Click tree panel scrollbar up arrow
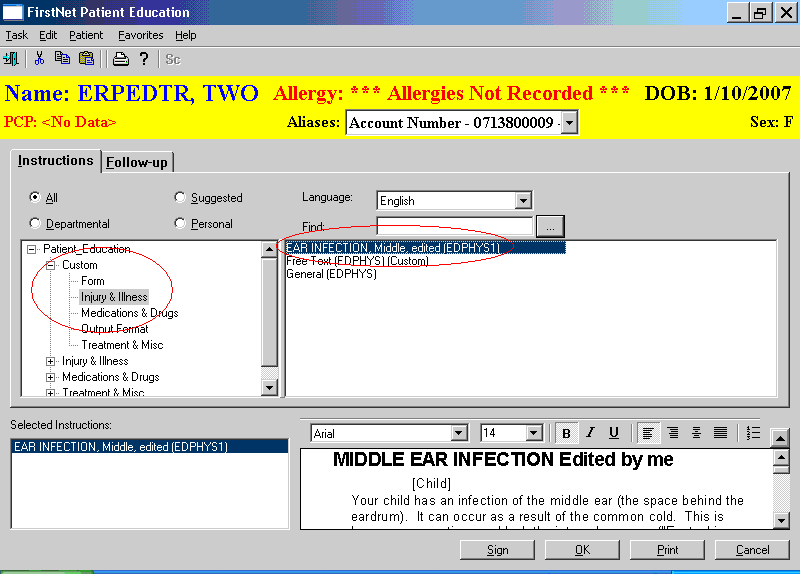The width and height of the screenshot is (800, 574). pos(269,249)
